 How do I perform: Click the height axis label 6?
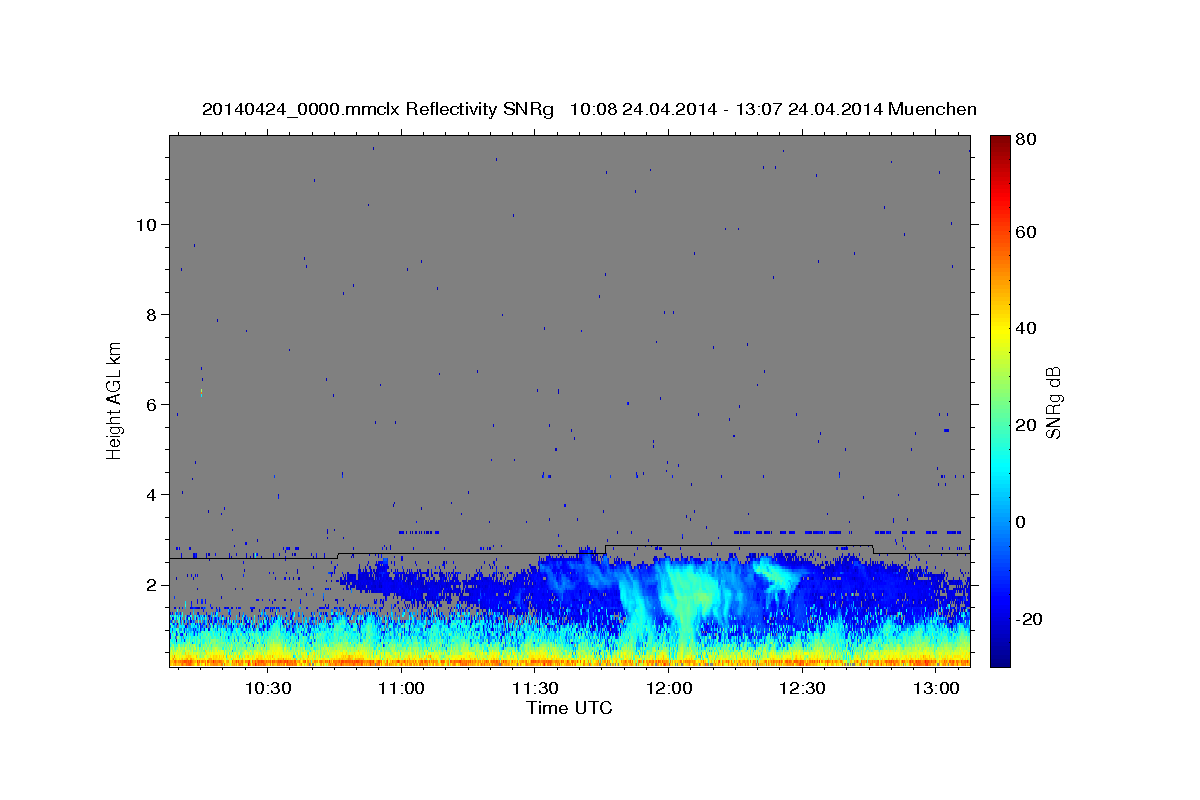coord(150,404)
